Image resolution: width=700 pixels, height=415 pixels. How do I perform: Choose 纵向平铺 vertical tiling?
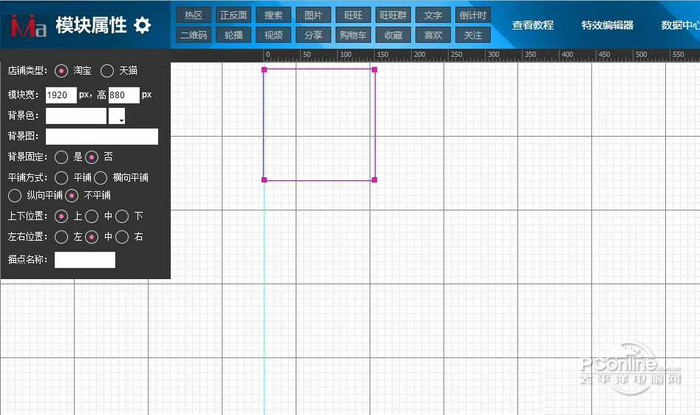[x=15, y=195]
